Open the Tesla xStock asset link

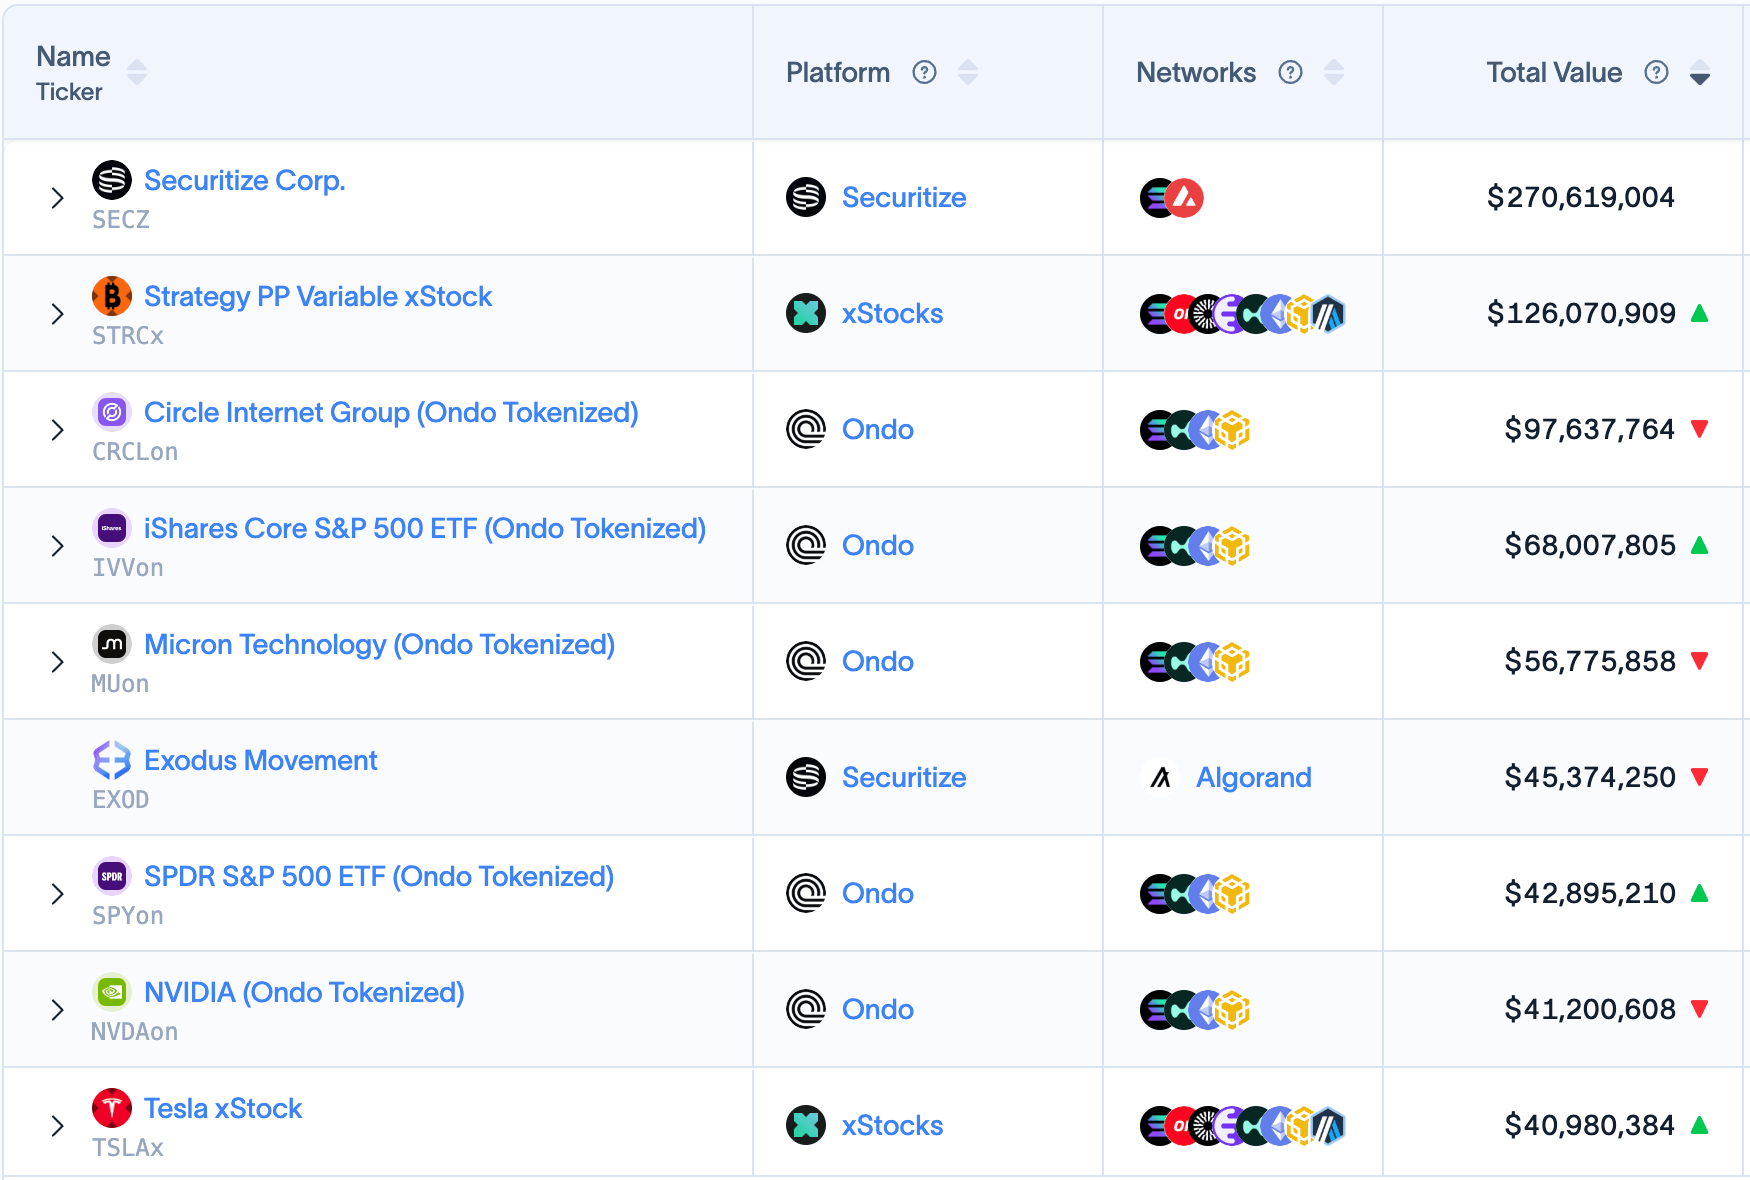tap(223, 1108)
